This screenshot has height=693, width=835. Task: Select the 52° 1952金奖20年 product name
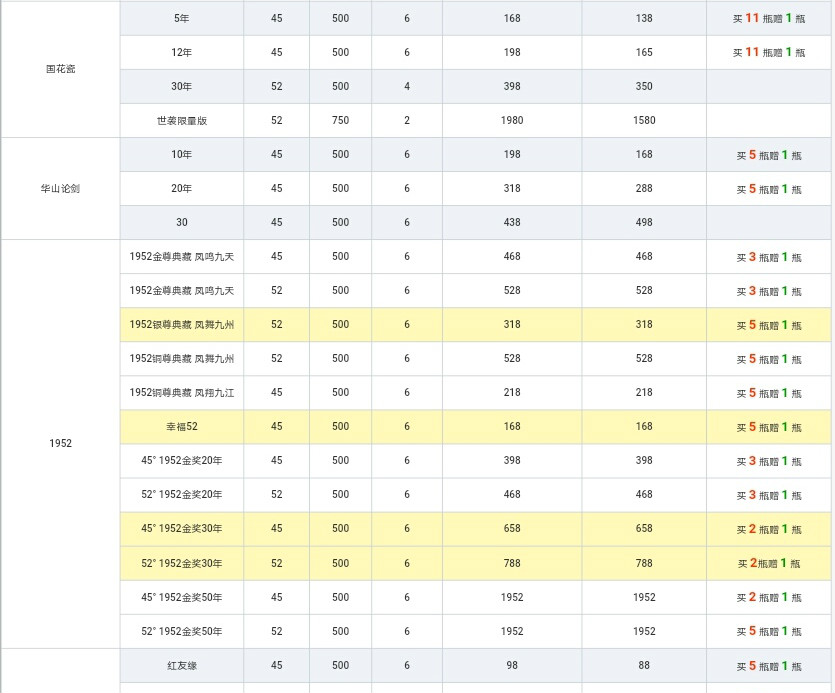[182, 495]
